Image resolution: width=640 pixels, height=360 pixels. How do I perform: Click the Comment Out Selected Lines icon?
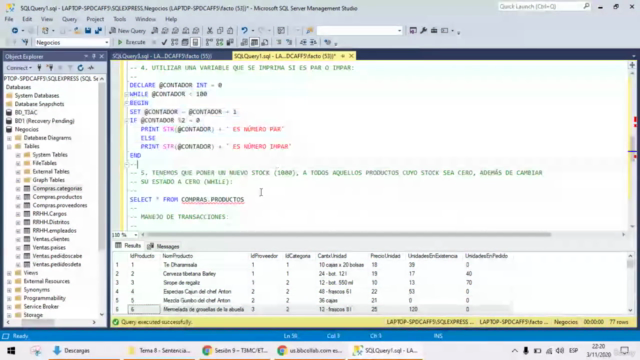(x=279, y=42)
